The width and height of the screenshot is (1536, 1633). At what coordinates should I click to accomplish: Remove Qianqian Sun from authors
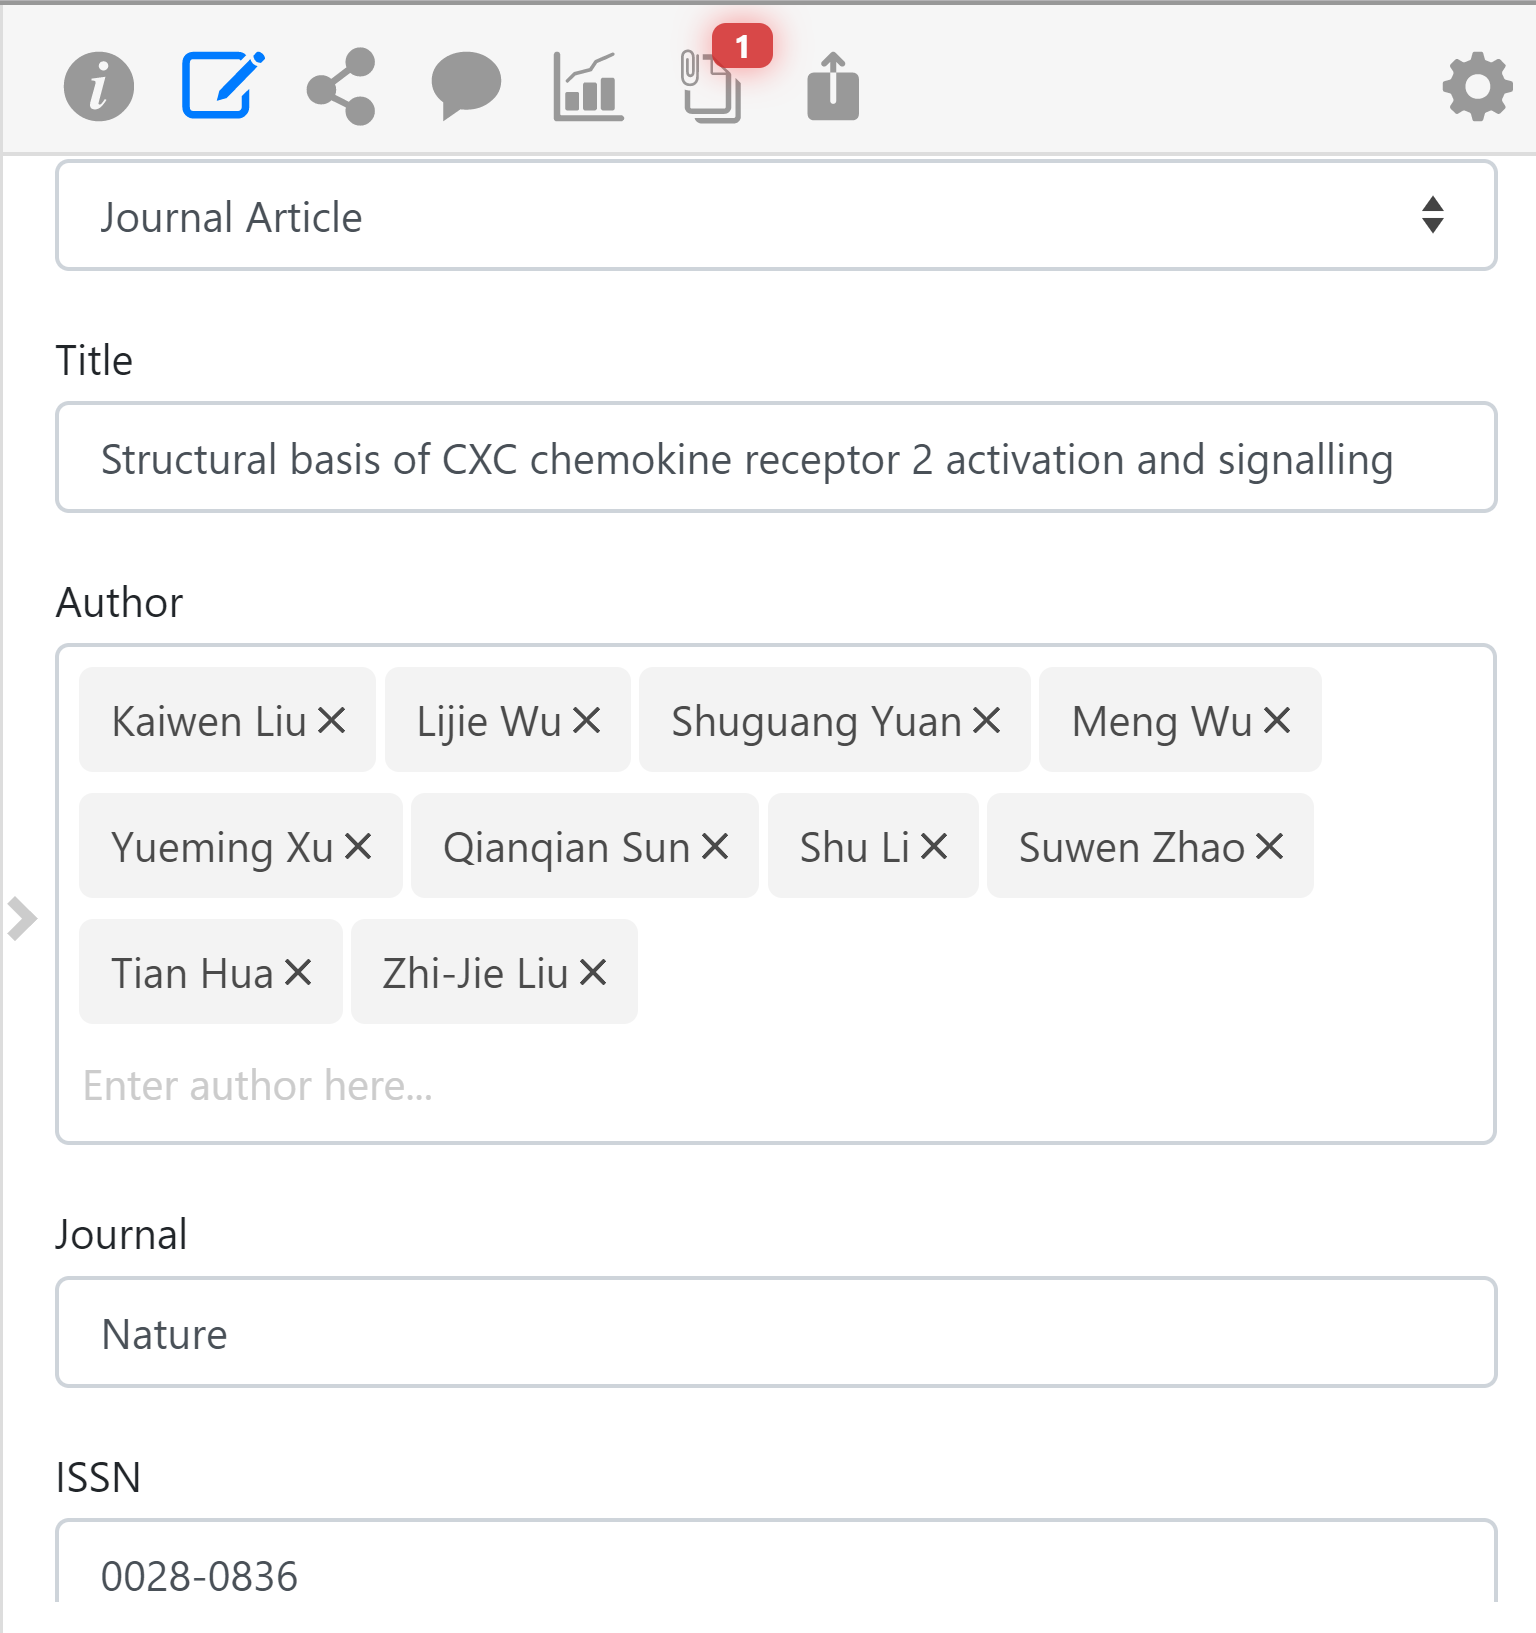[x=715, y=847]
